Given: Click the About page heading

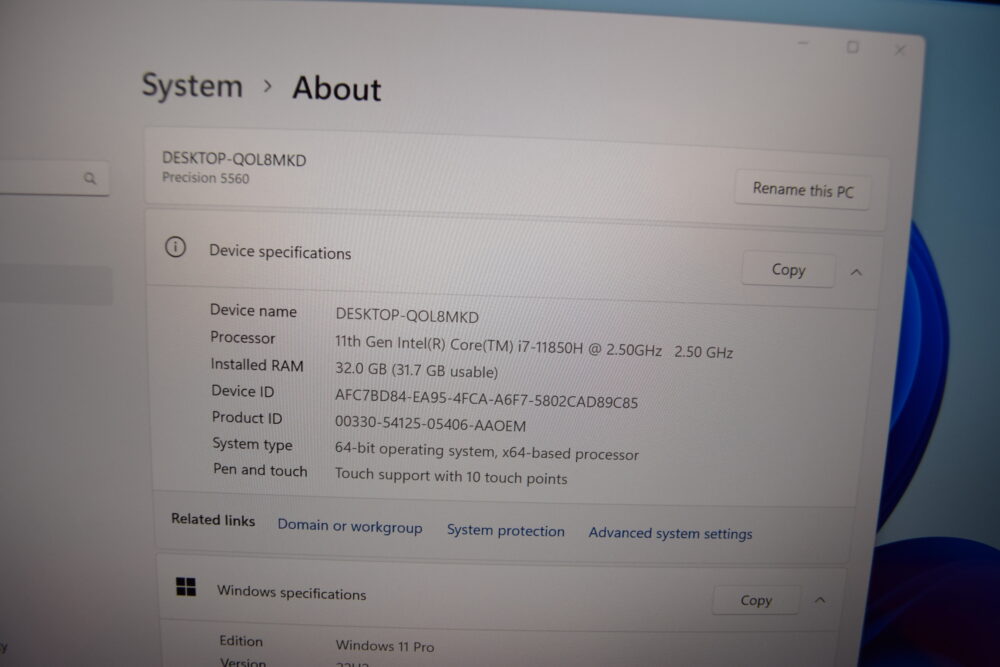Looking at the screenshot, I should coord(337,89).
